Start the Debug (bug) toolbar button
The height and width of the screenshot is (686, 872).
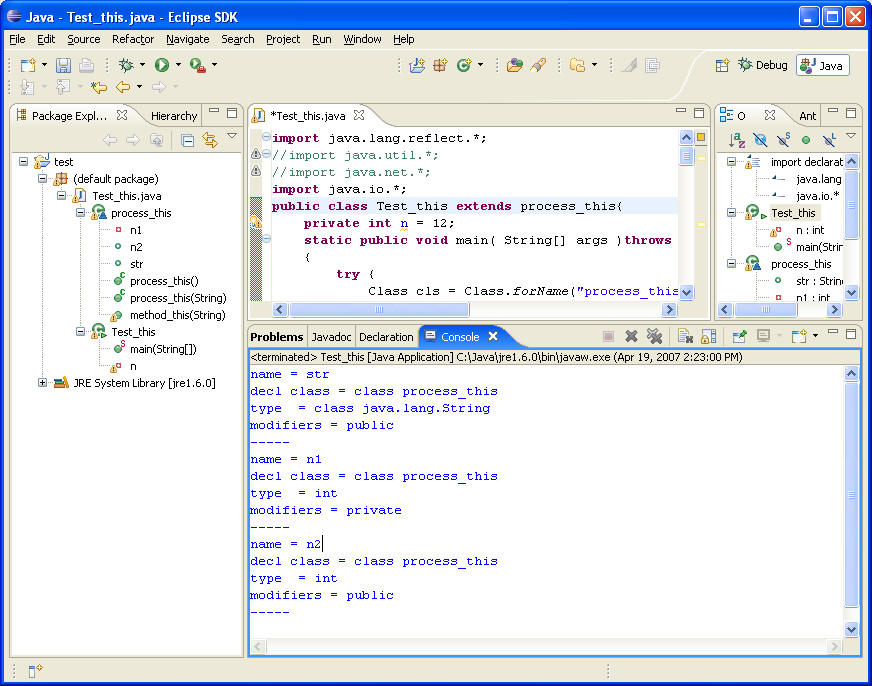tap(126, 65)
